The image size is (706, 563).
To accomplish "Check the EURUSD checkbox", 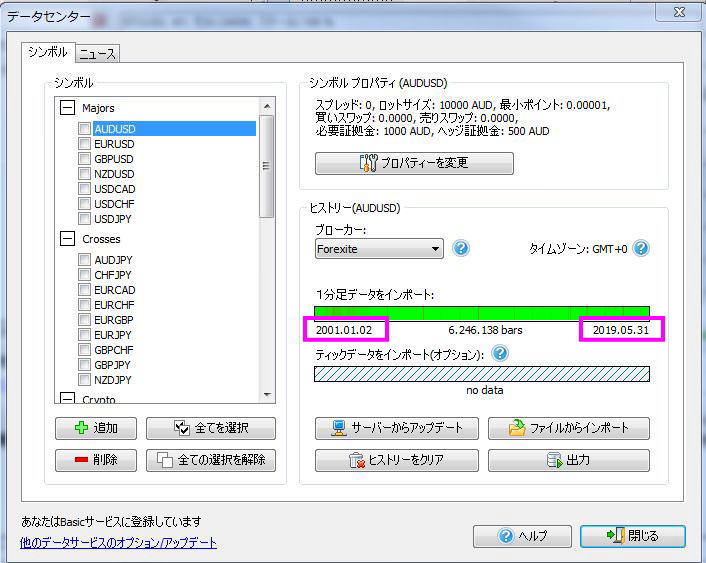I will 84,144.
